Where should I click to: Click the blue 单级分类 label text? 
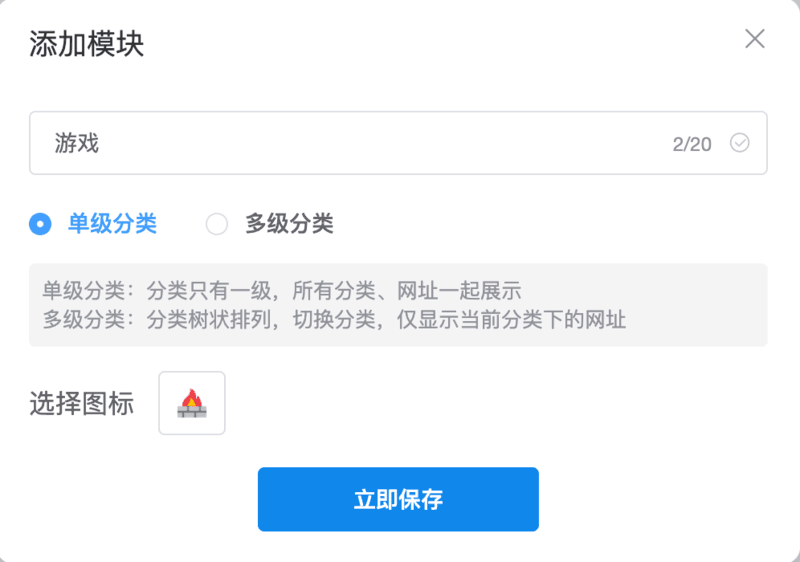112,224
